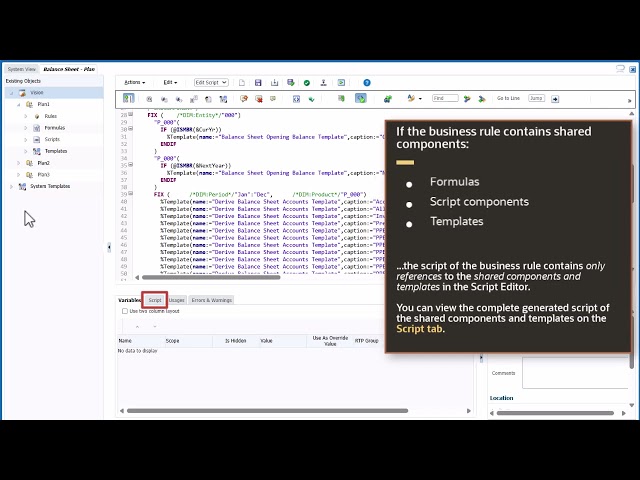Click the variables panel horizontal scrollbar
Viewport: 640px width, 480px height.
(267, 411)
